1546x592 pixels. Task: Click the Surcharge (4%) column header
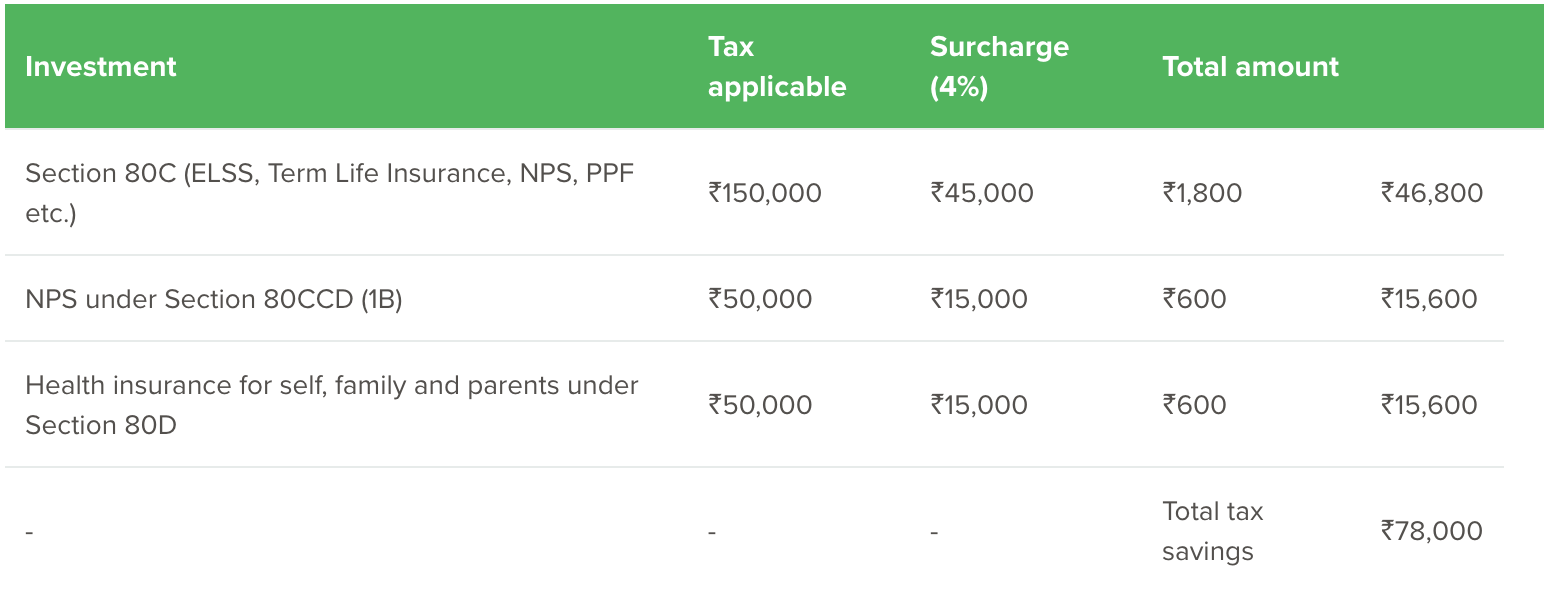pyautogui.click(x=998, y=67)
